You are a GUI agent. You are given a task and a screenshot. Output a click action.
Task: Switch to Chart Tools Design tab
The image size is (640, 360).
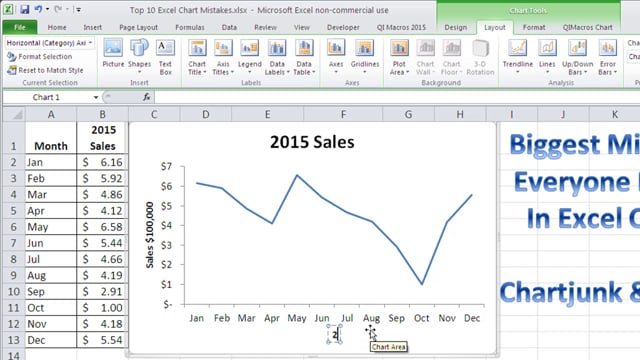click(456, 27)
